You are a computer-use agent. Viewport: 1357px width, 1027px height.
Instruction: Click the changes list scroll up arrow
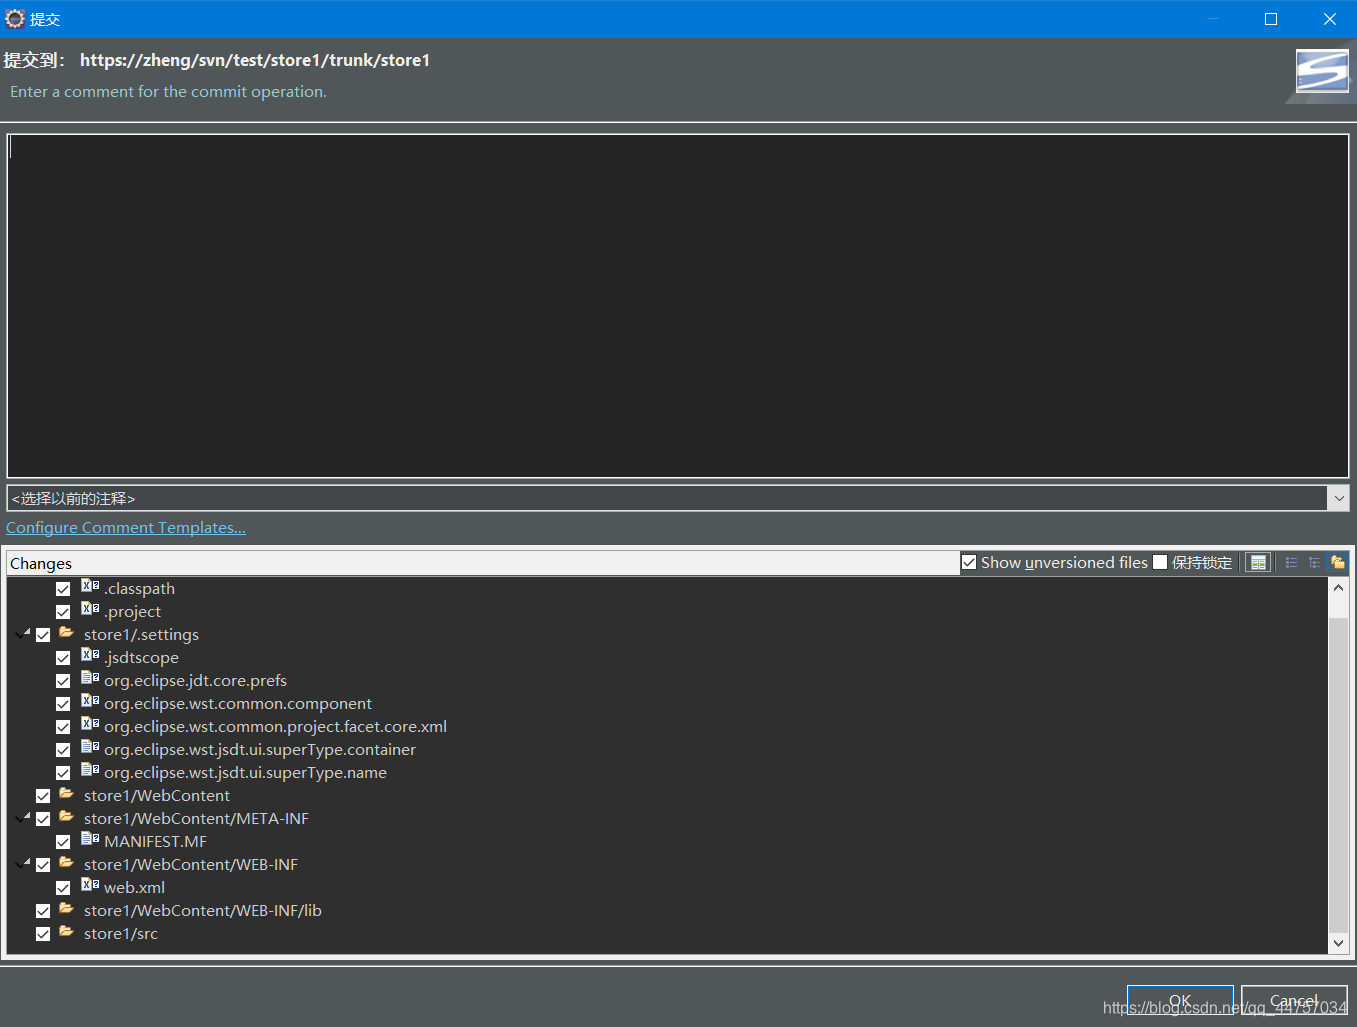tap(1338, 588)
